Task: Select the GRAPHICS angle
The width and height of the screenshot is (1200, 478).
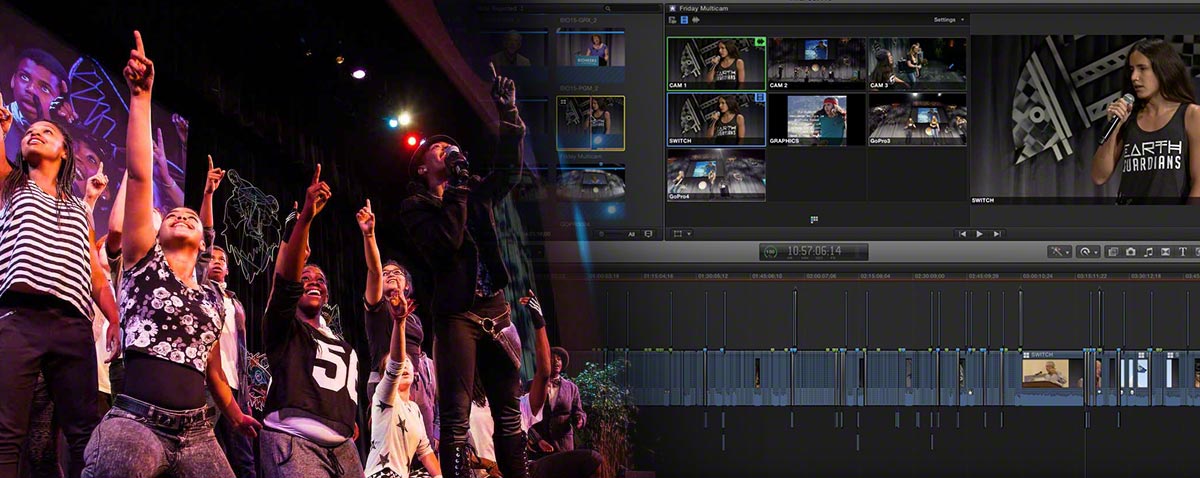Action: click(816, 120)
